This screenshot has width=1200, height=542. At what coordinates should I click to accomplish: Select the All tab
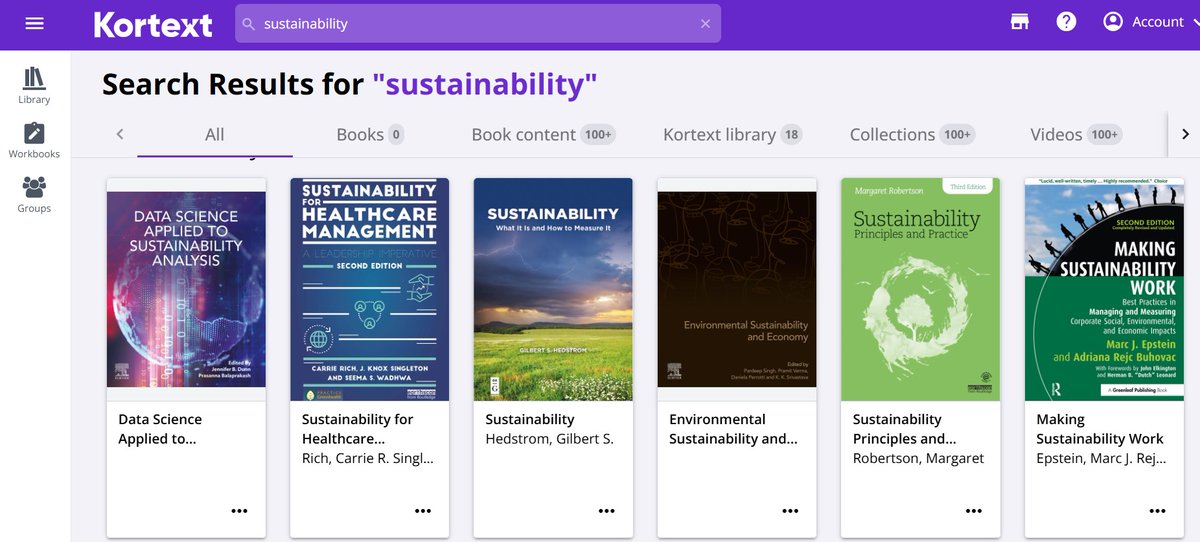215,134
